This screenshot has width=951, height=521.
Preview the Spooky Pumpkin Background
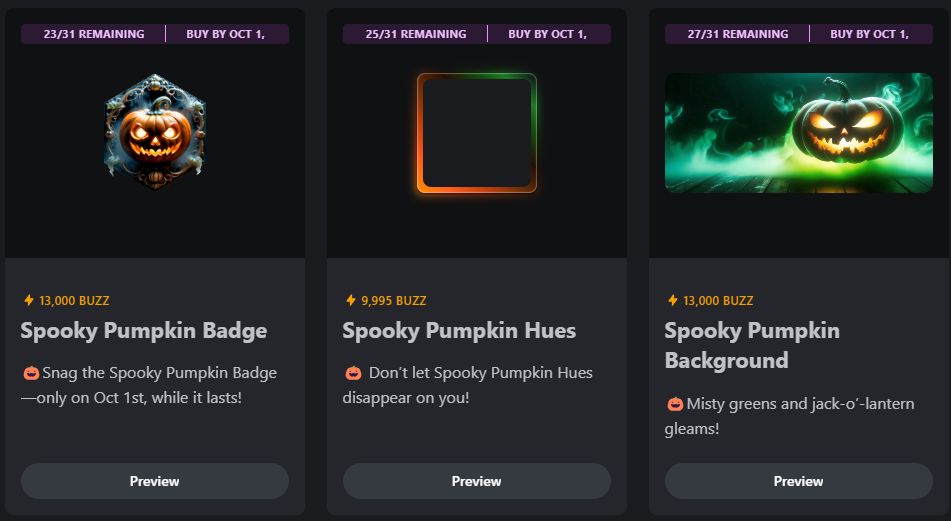799,481
